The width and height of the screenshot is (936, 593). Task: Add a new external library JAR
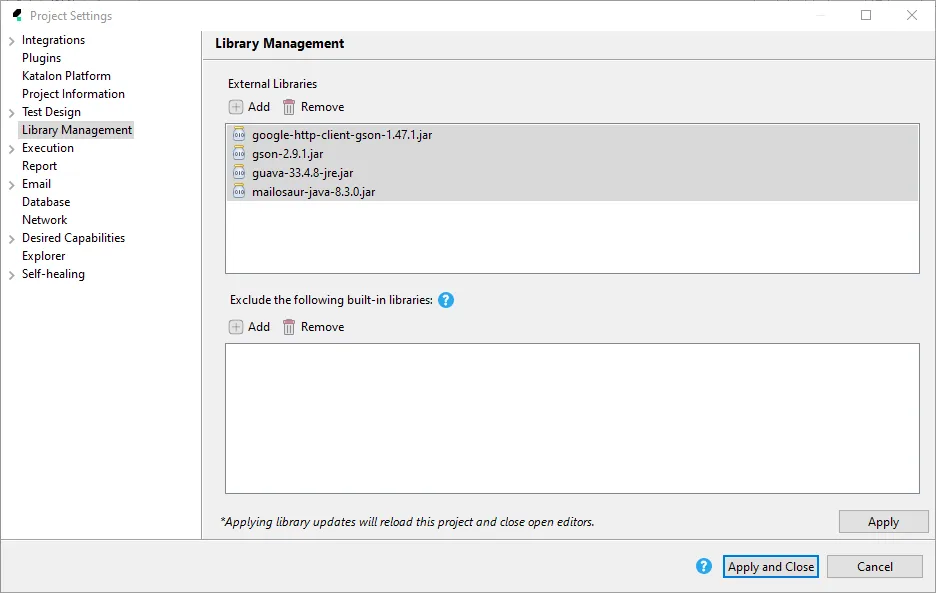(x=248, y=107)
